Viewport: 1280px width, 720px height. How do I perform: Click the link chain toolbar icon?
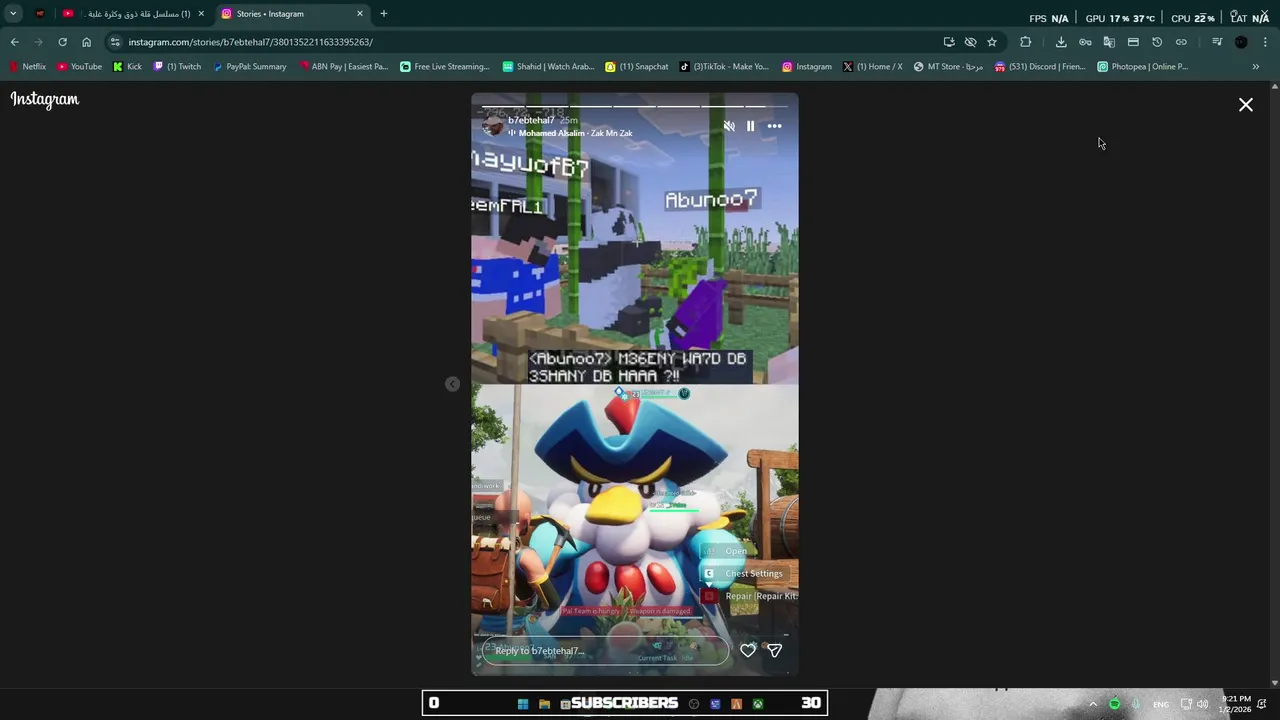1181,42
